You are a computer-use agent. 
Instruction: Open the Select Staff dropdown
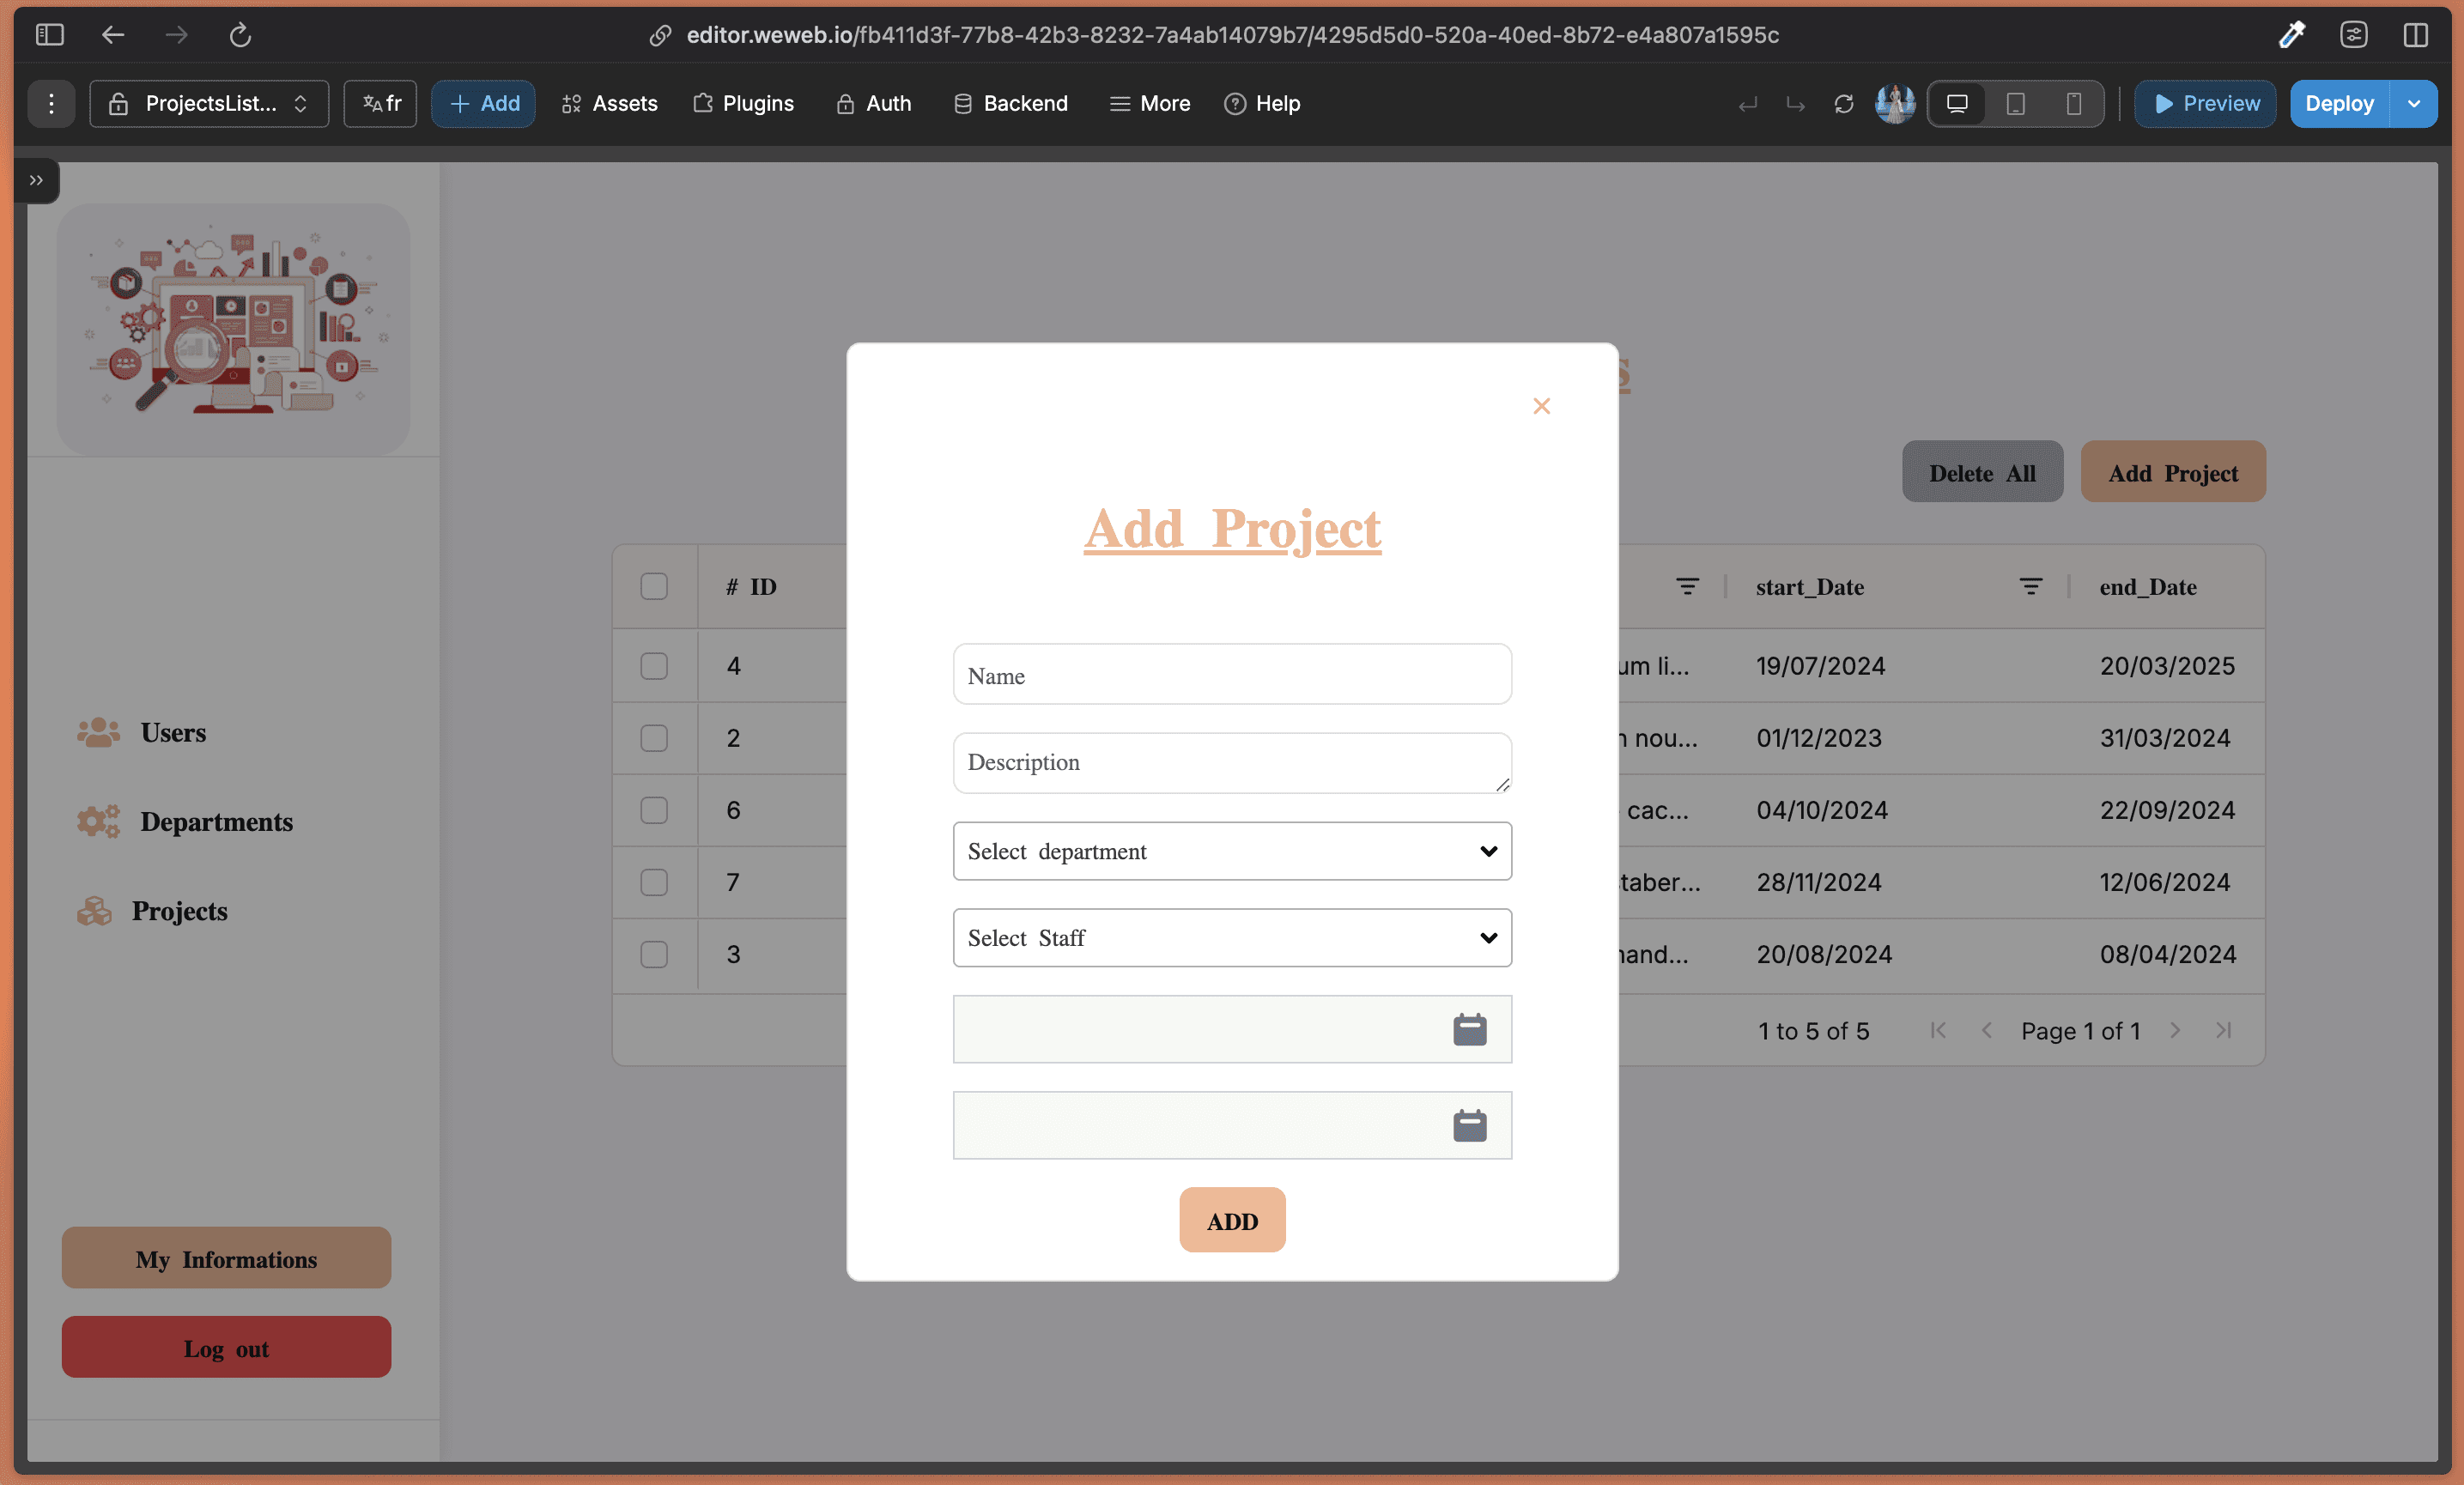click(1232, 938)
